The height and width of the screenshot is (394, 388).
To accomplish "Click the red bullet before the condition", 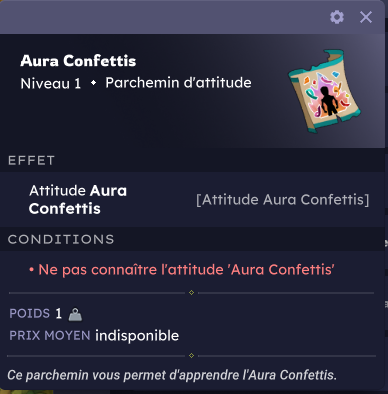I will 31,270.
